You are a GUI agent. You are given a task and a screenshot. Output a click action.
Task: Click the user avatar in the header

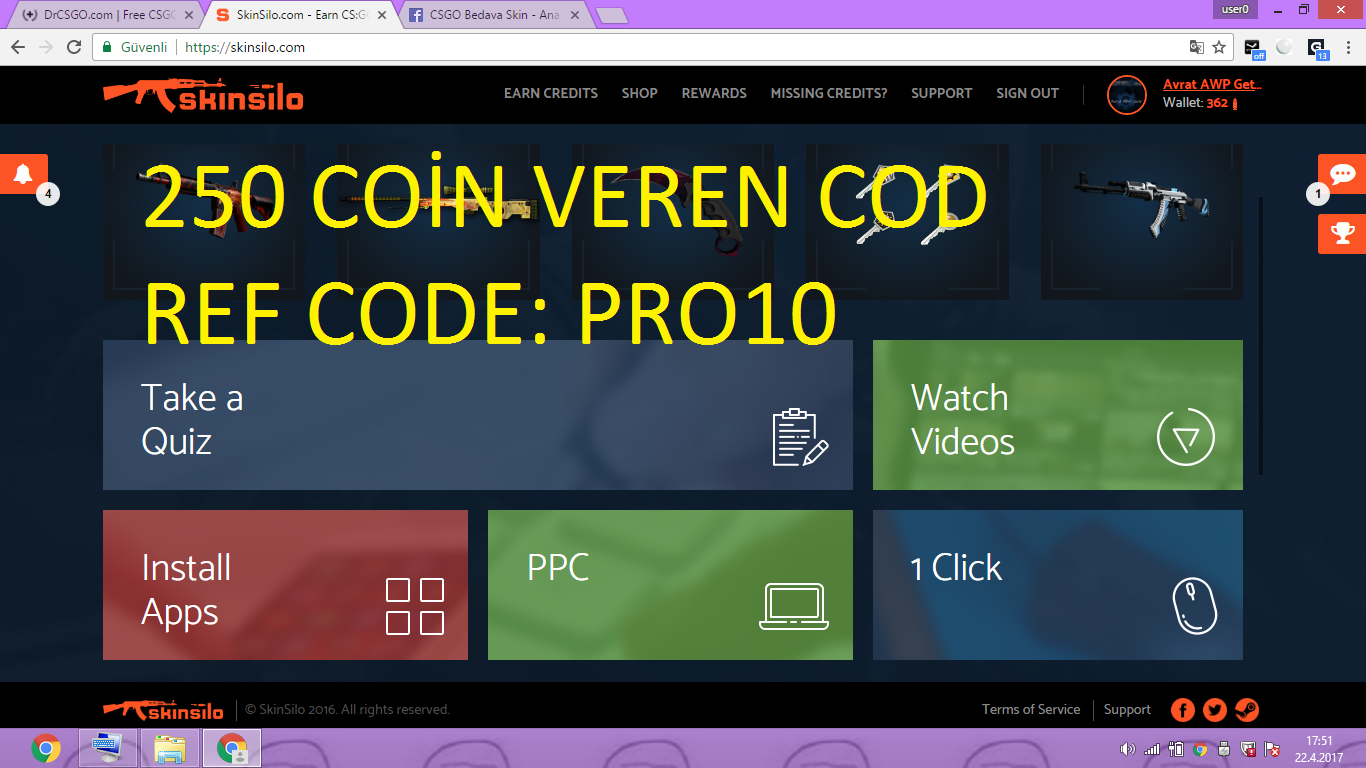(1127, 94)
